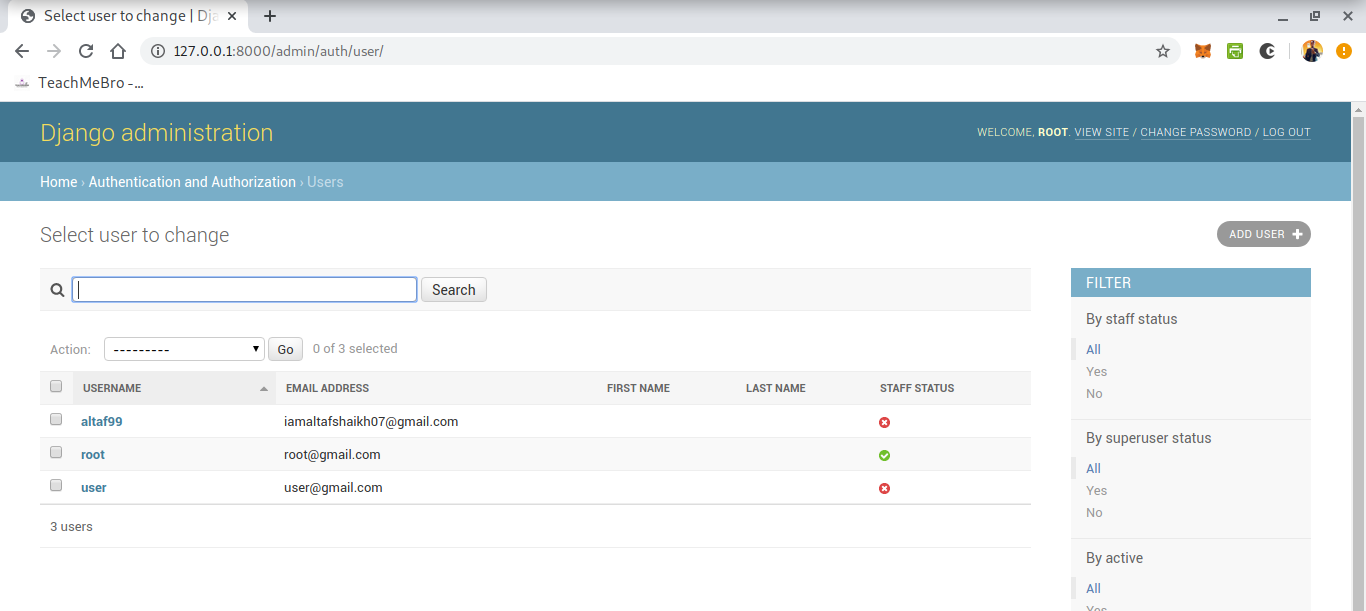Click email user@gmail.com
The height and width of the screenshot is (611, 1366).
pyautogui.click(x=333, y=488)
